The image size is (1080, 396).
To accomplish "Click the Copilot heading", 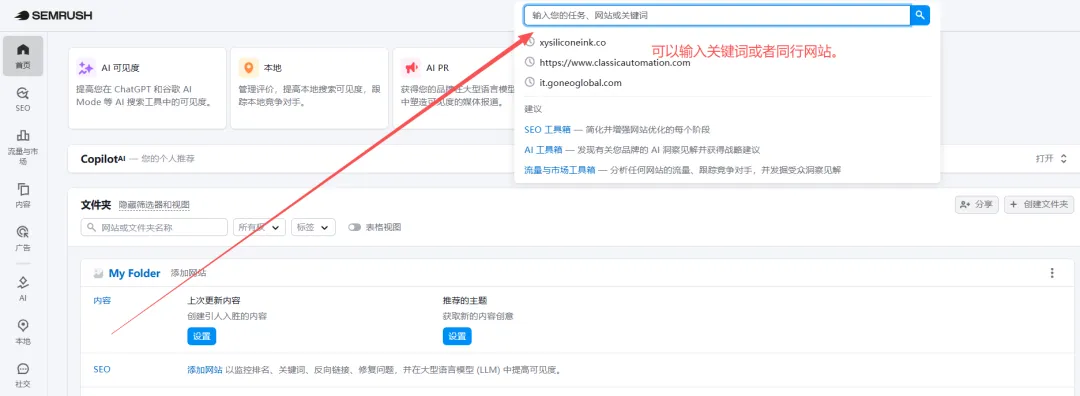I will pos(103,158).
